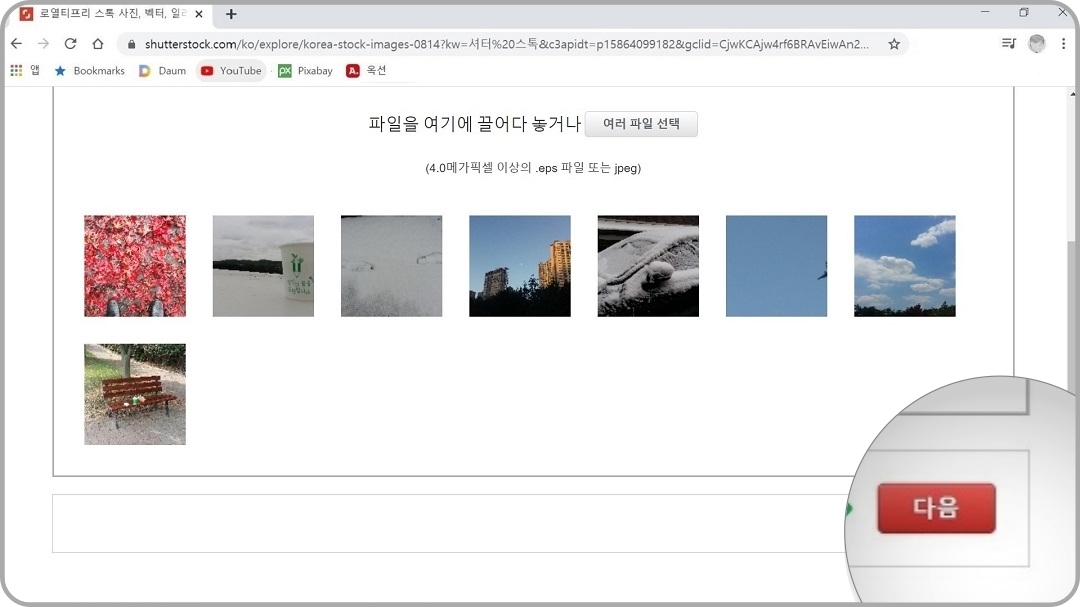Click the home icon
The height and width of the screenshot is (607, 1080).
(x=98, y=44)
